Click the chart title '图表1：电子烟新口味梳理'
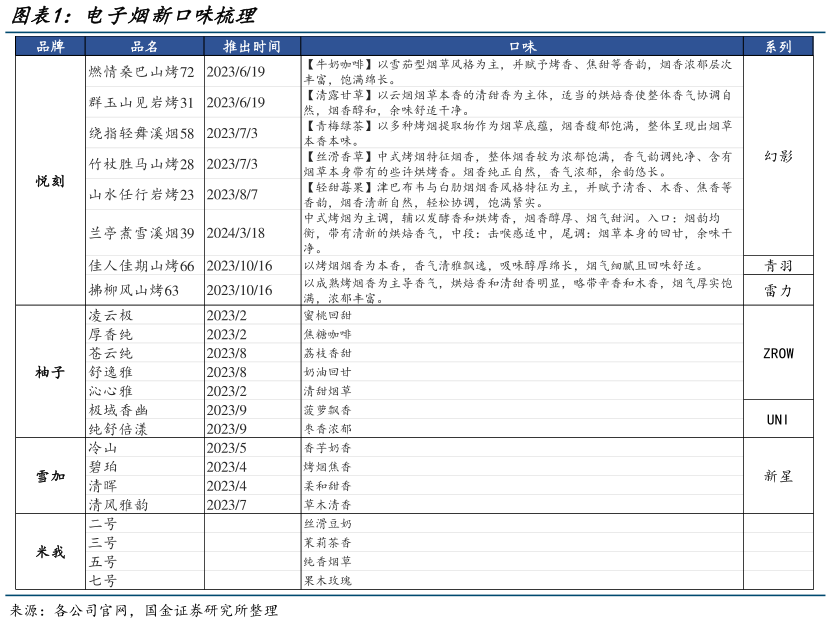 [x=135, y=15]
